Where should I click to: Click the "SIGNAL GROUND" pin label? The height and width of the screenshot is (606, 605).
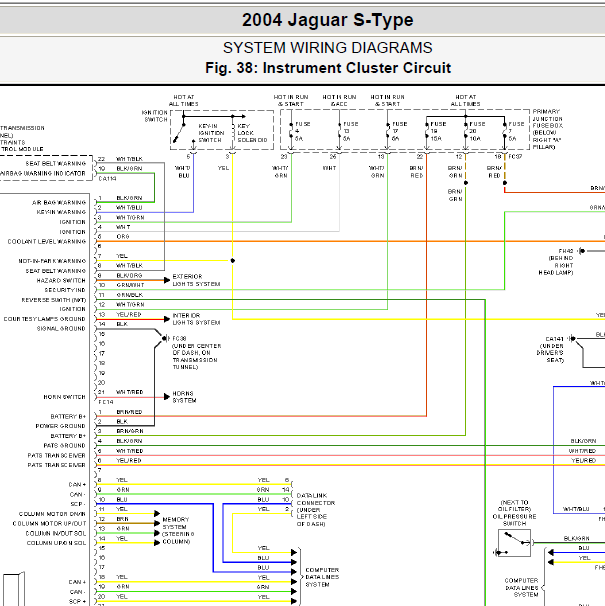pyautogui.click(x=61, y=329)
